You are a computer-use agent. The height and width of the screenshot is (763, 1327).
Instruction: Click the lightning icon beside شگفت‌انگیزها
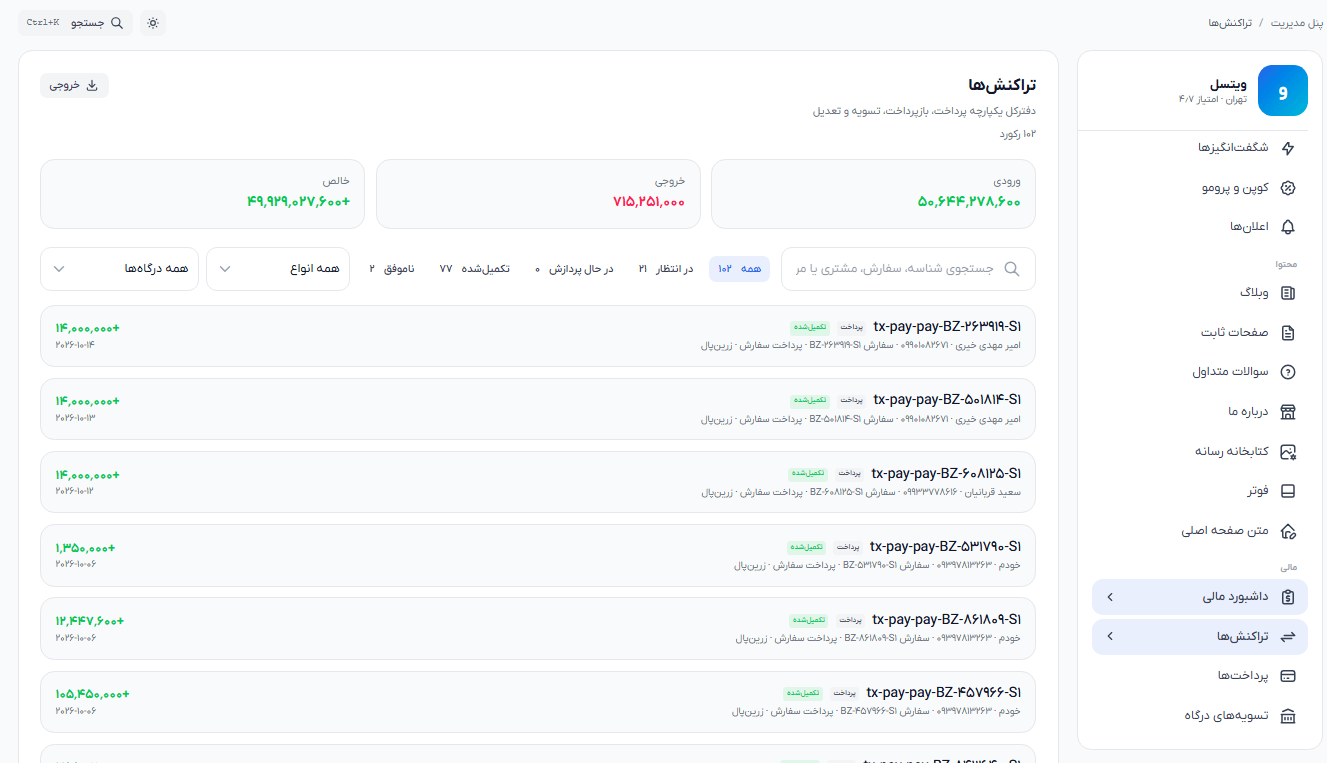point(1288,148)
